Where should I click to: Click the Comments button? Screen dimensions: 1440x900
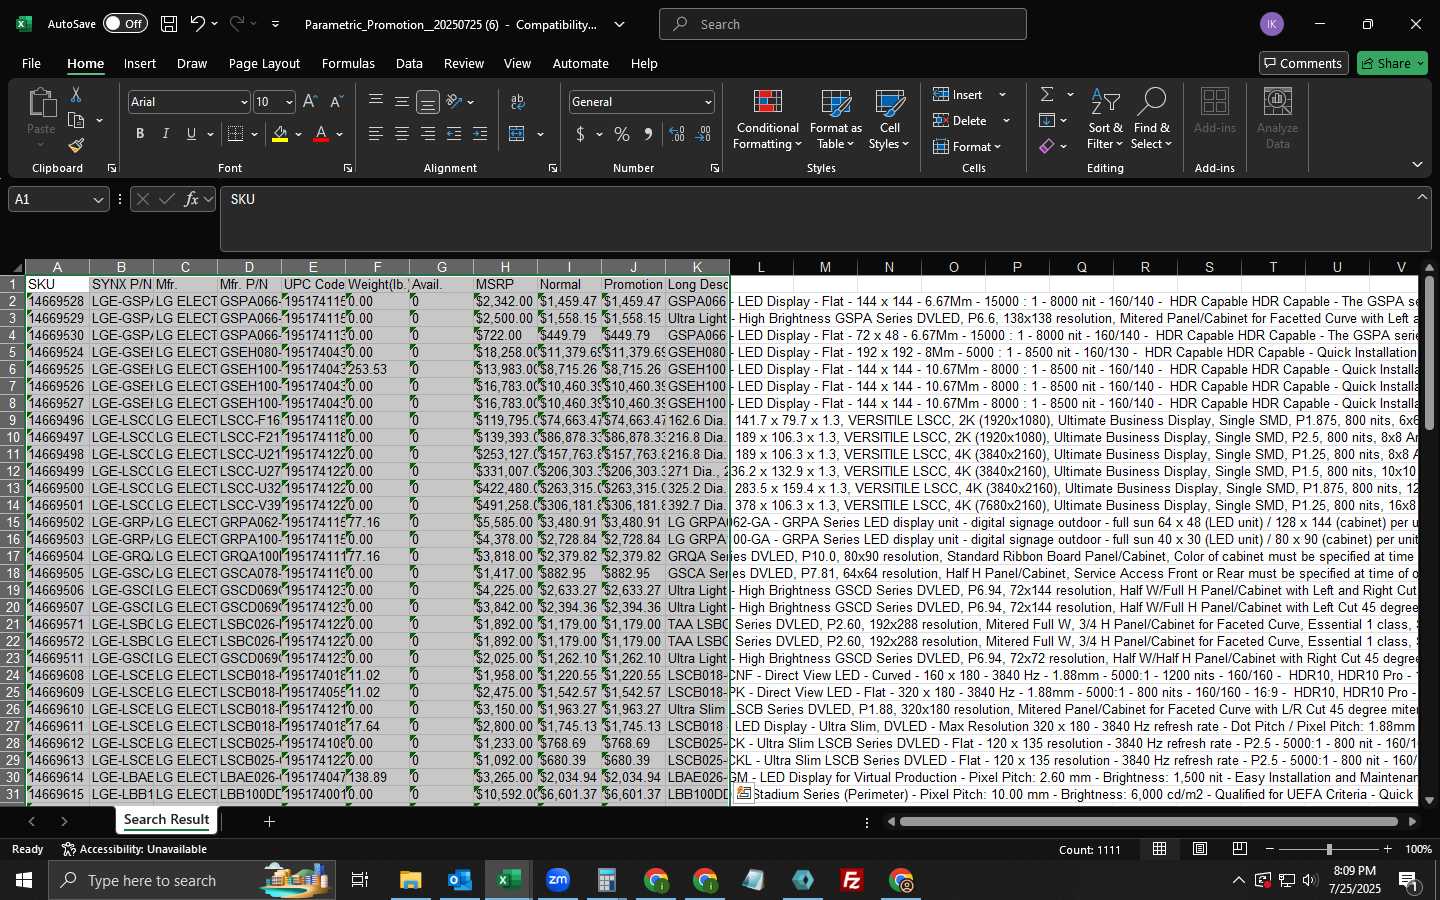[x=1302, y=63]
